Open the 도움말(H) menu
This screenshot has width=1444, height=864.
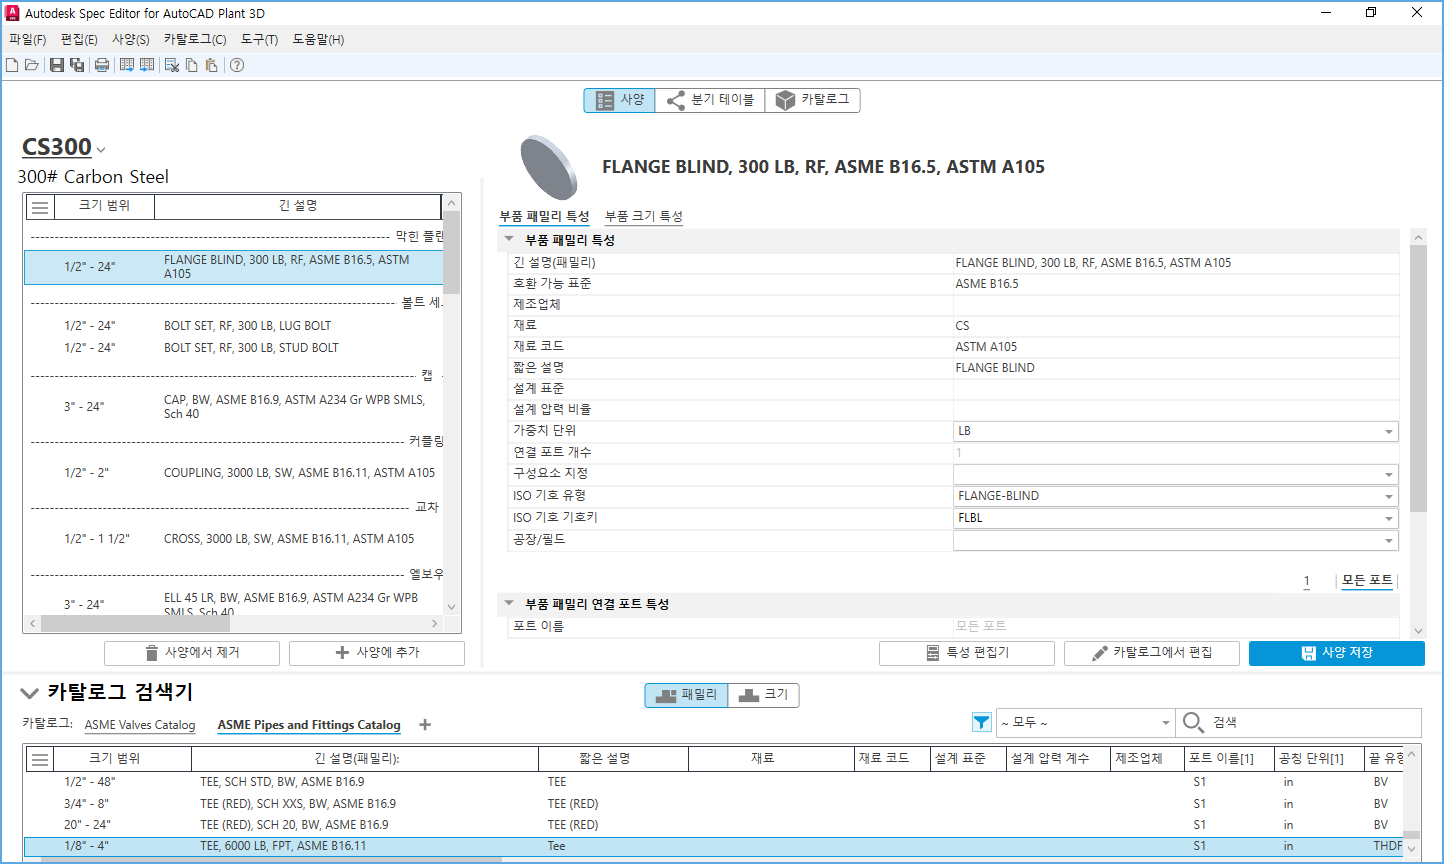point(318,40)
